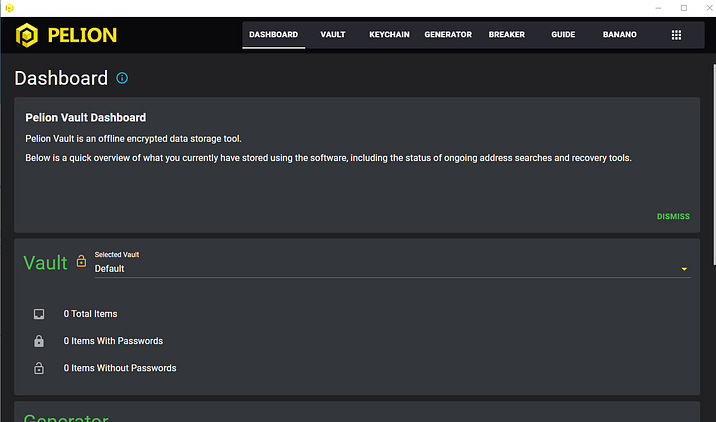716x422 pixels.
Task: Click the small app icon in title bar
Action: pos(9,8)
